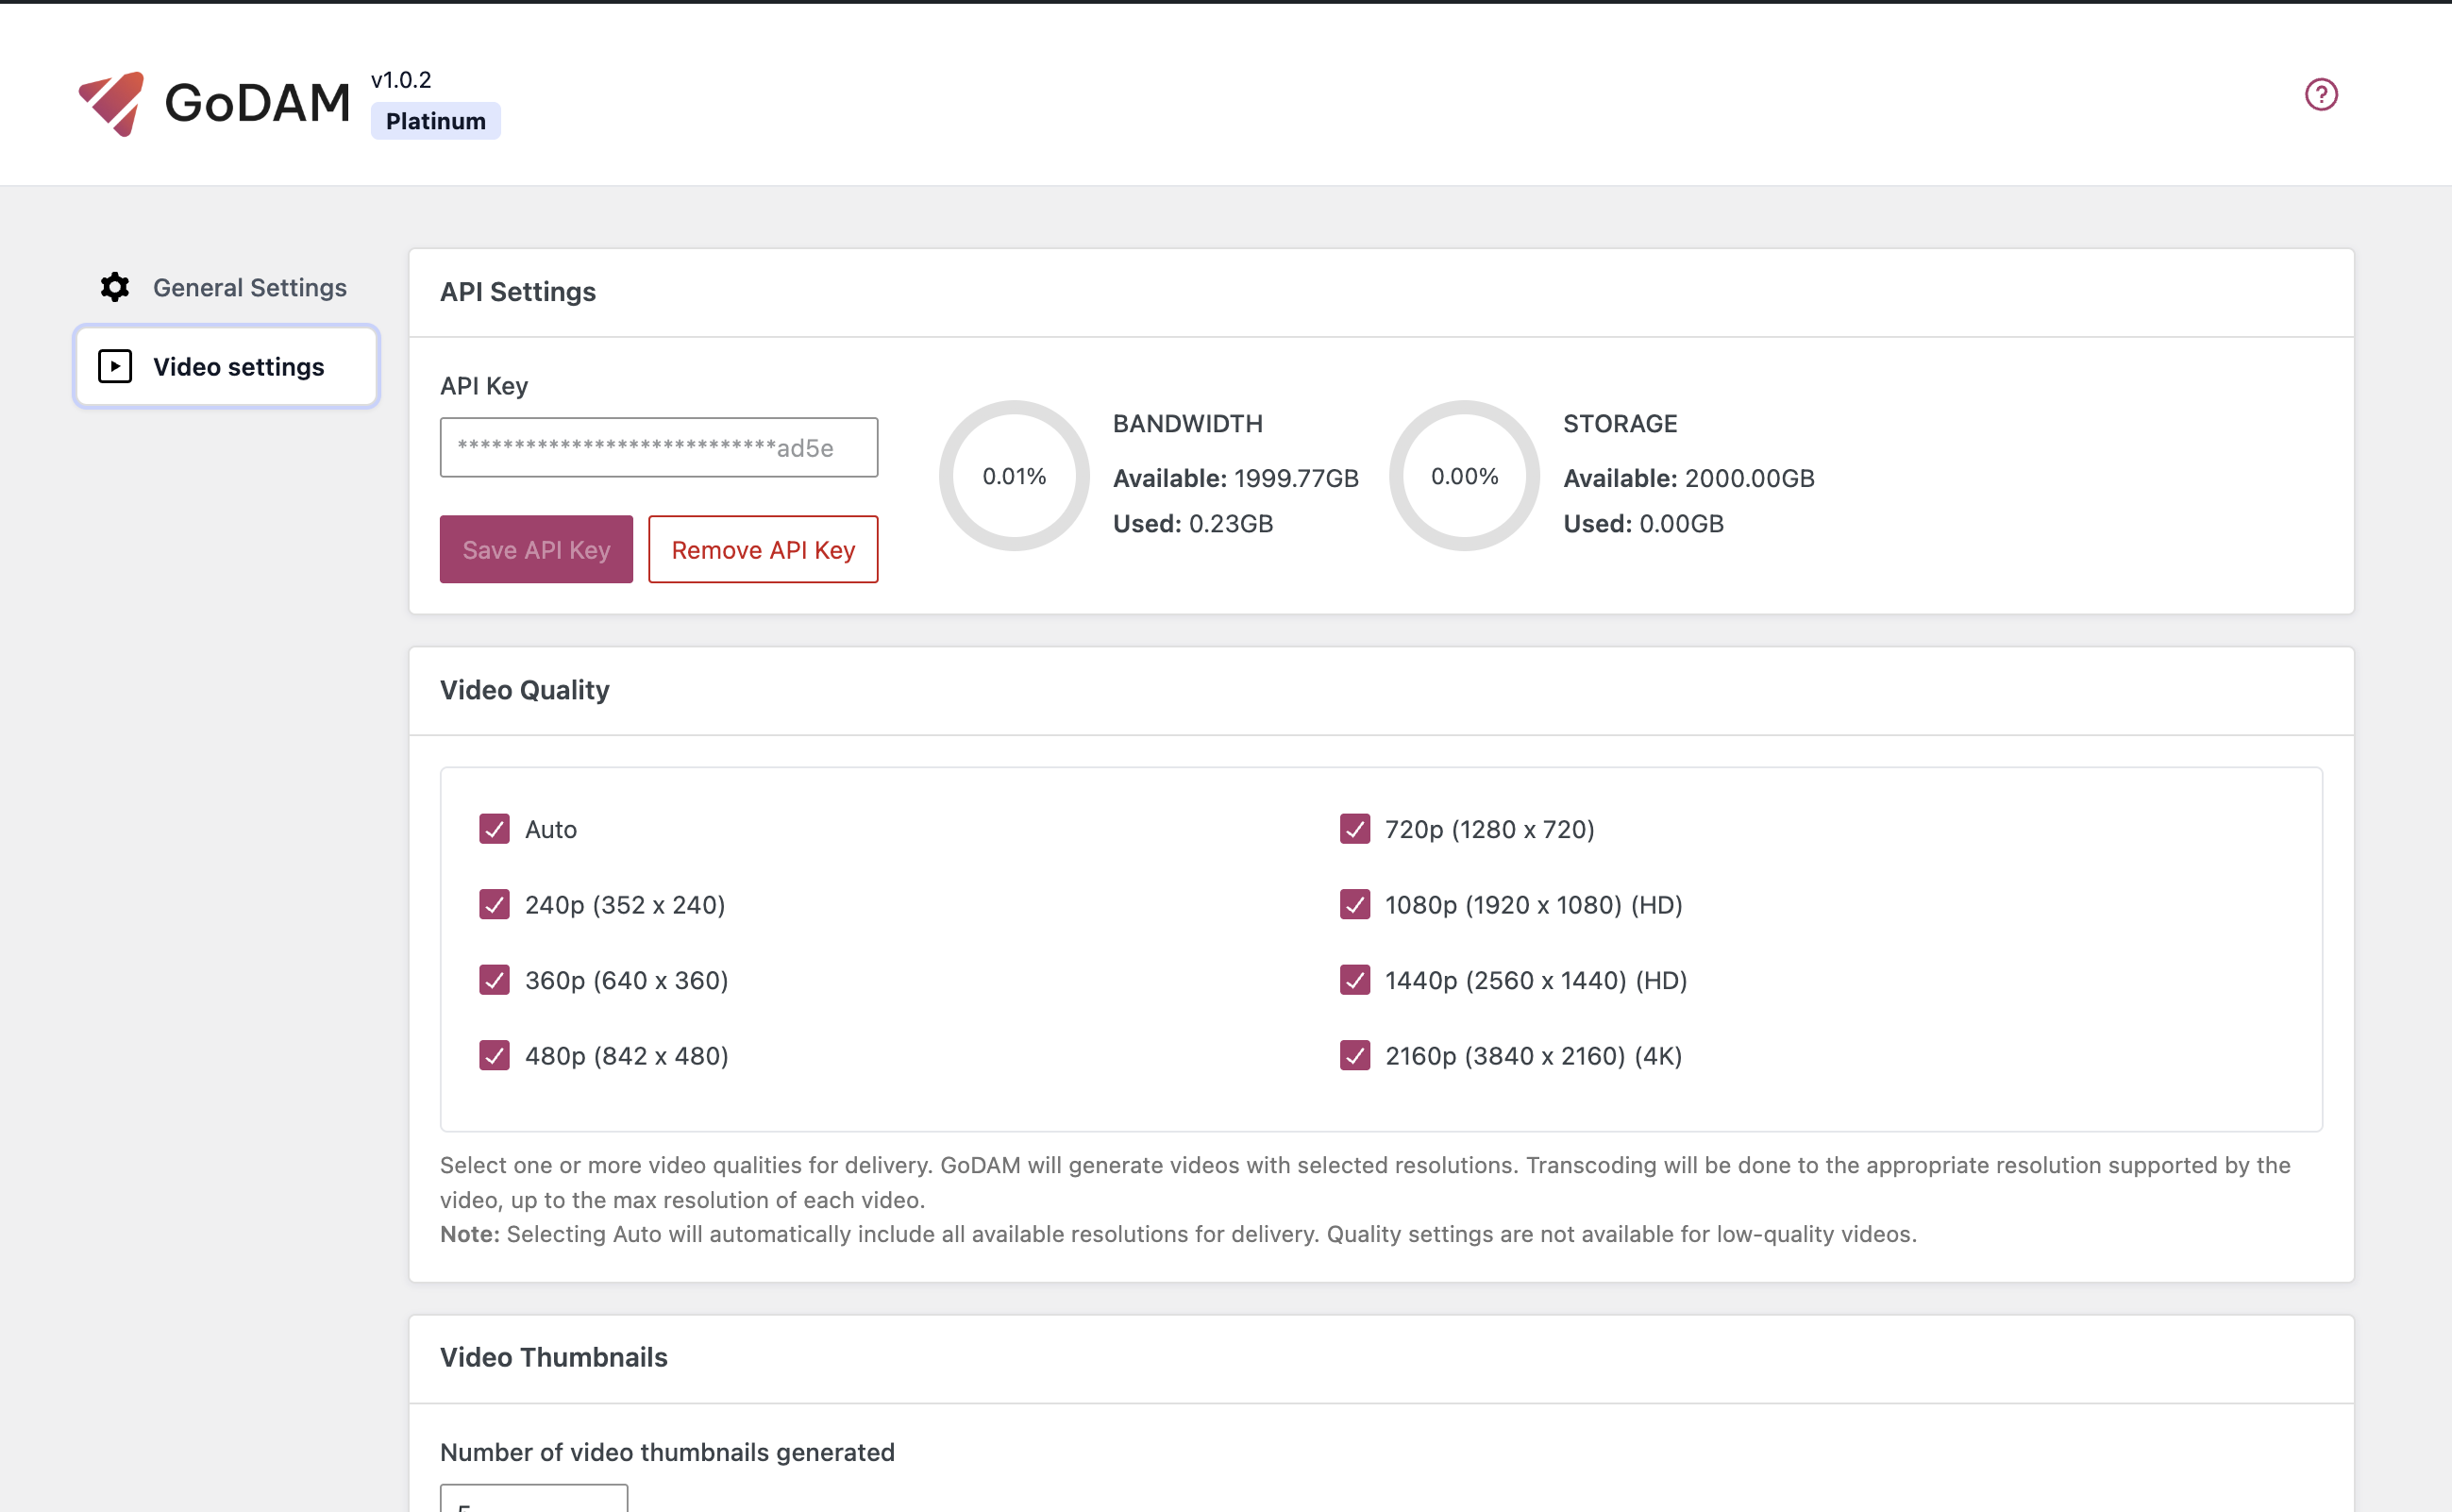Click the Remove API Key button
Image resolution: width=2452 pixels, height=1512 pixels.
tap(762, 550)
